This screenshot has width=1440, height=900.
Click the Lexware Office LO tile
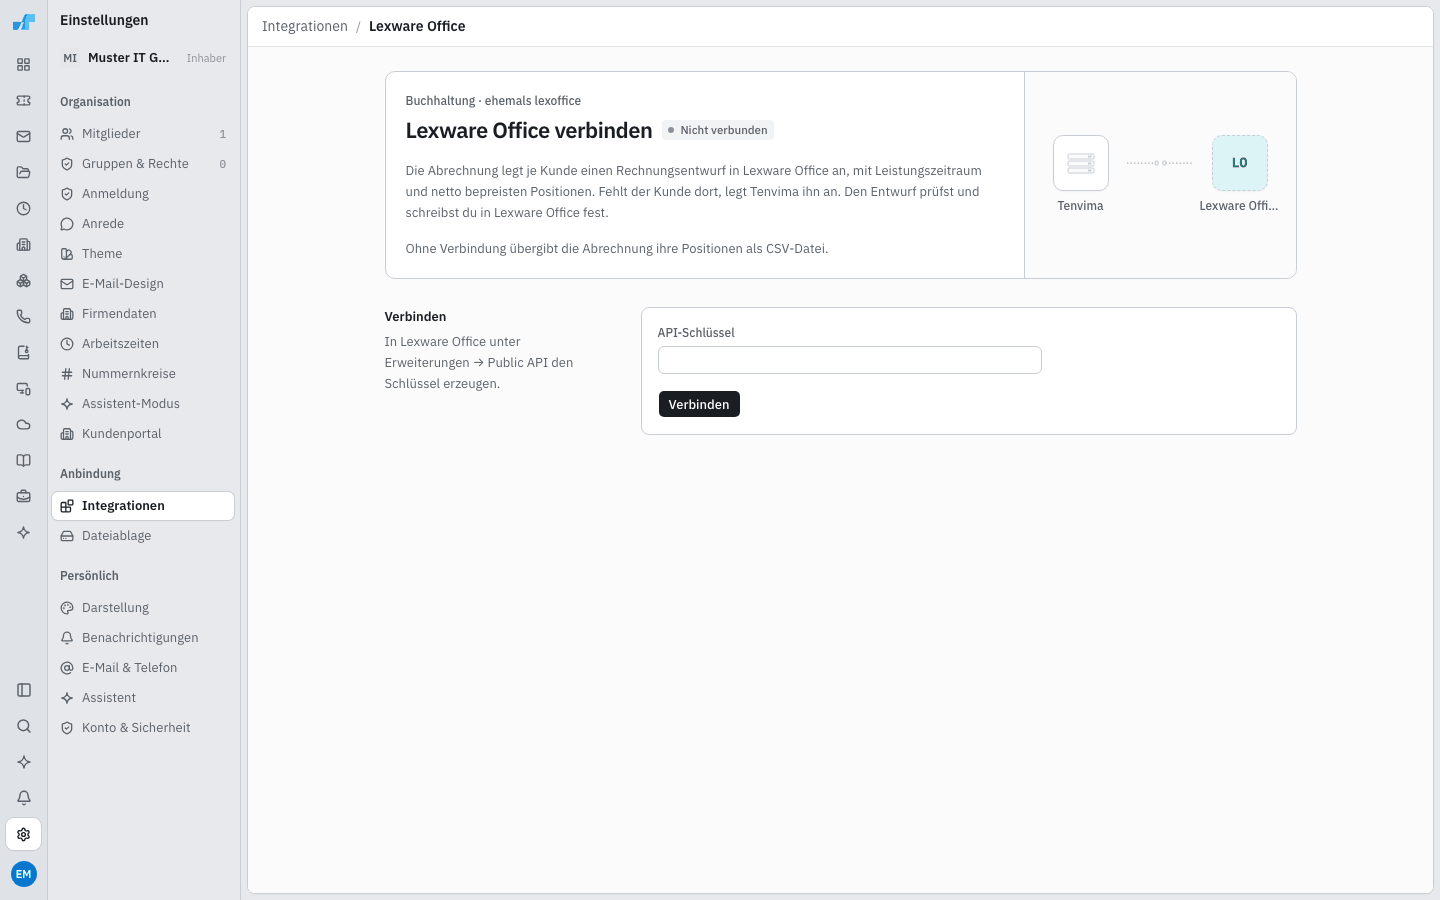pos(1240,163)
